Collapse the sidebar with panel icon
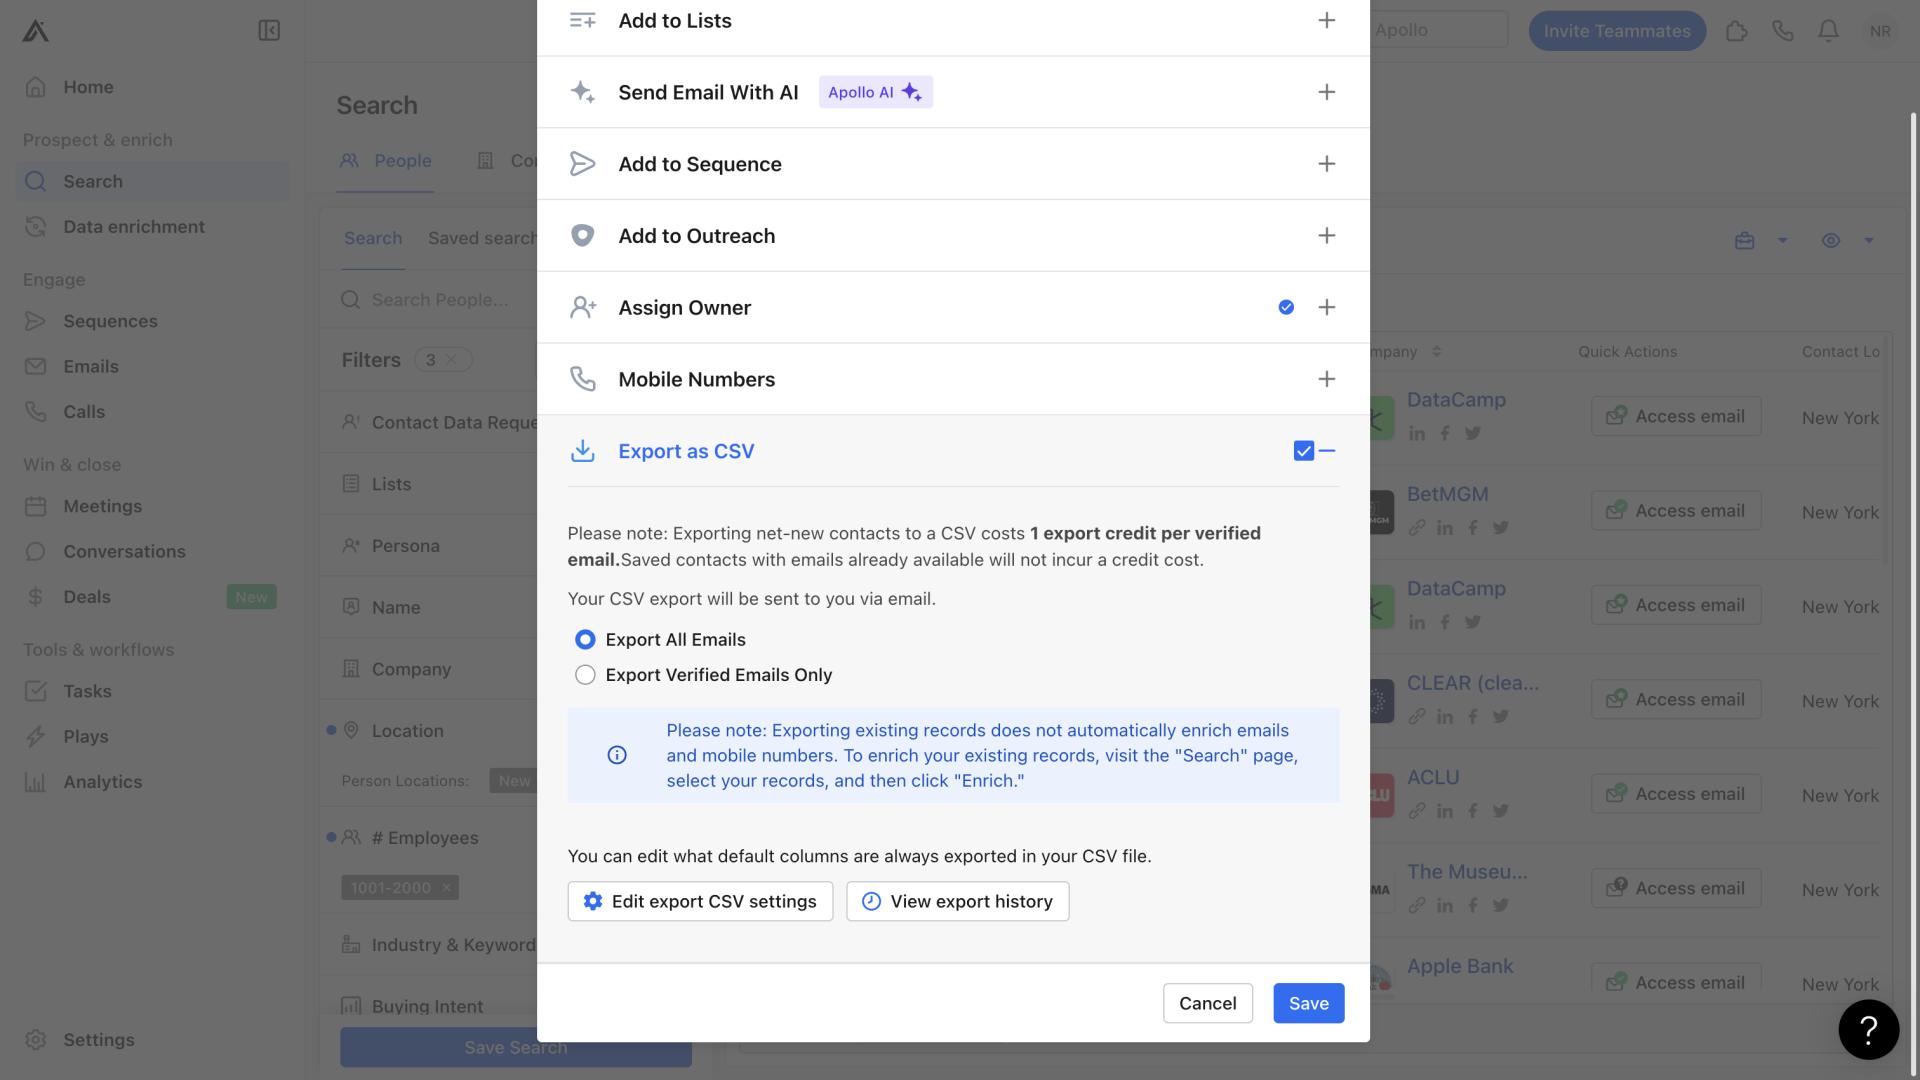 pyautogui.click(x=269, y=31)
